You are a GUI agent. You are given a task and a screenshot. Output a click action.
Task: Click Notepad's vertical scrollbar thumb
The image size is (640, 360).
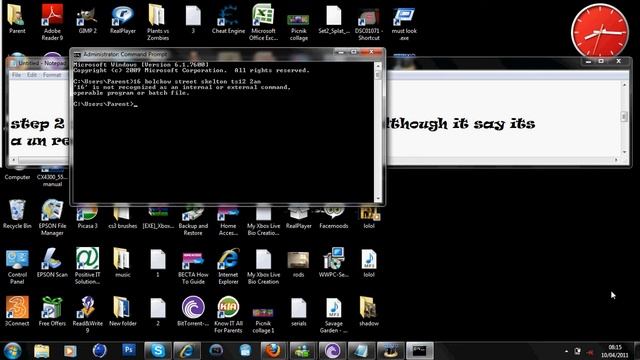(624, 116)
